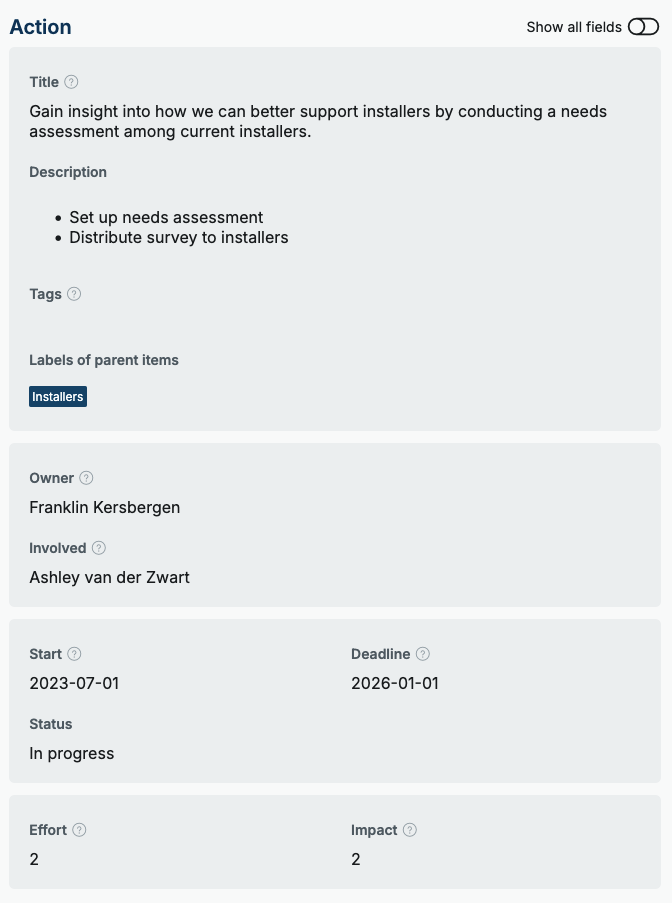
Task: Click owner name Franklin Kersbergen
Action: [x=105, y=507]
